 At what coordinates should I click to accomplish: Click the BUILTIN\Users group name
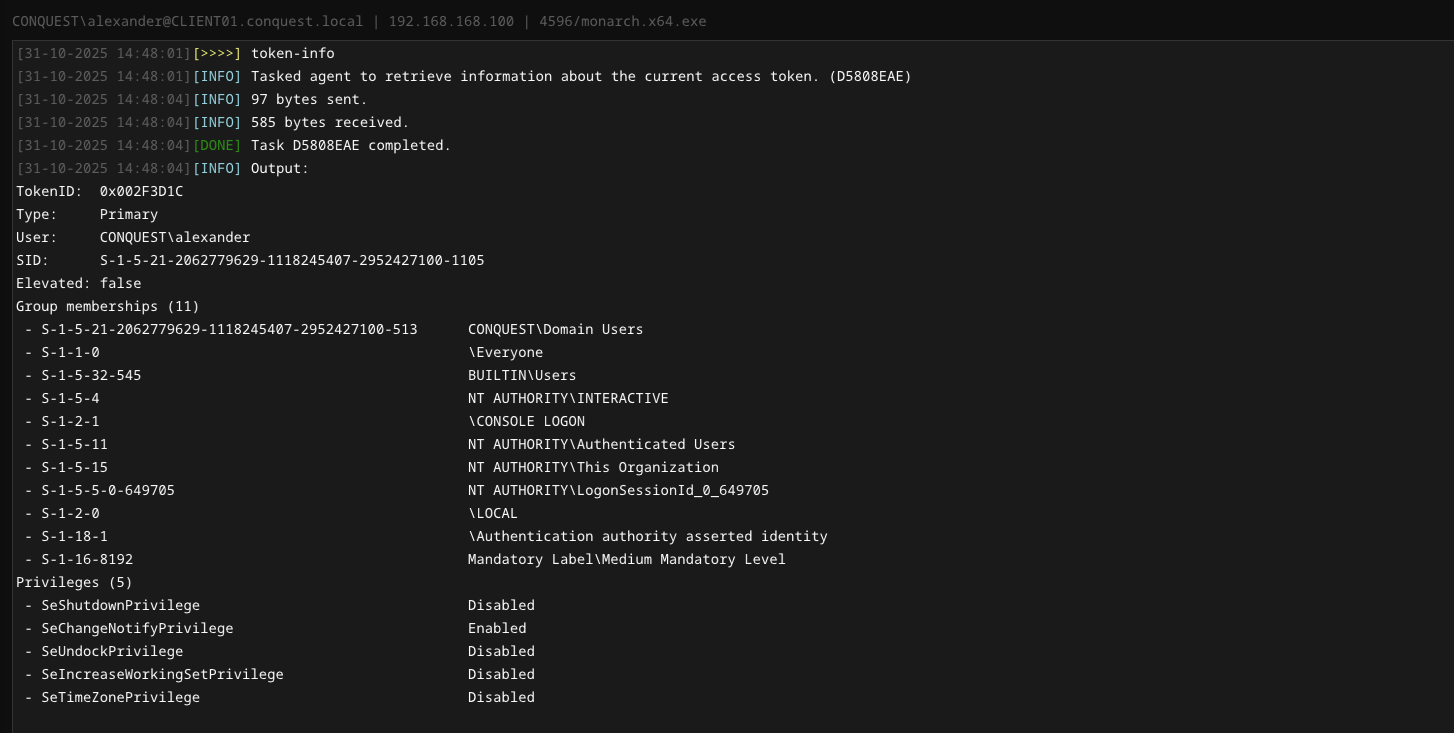(522, 375)
